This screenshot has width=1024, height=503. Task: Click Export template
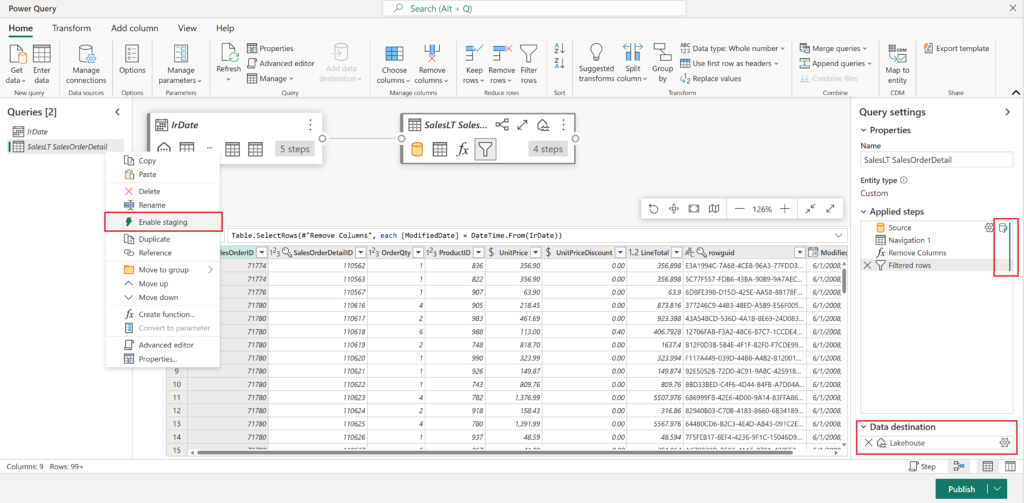(x=957, y=48)
